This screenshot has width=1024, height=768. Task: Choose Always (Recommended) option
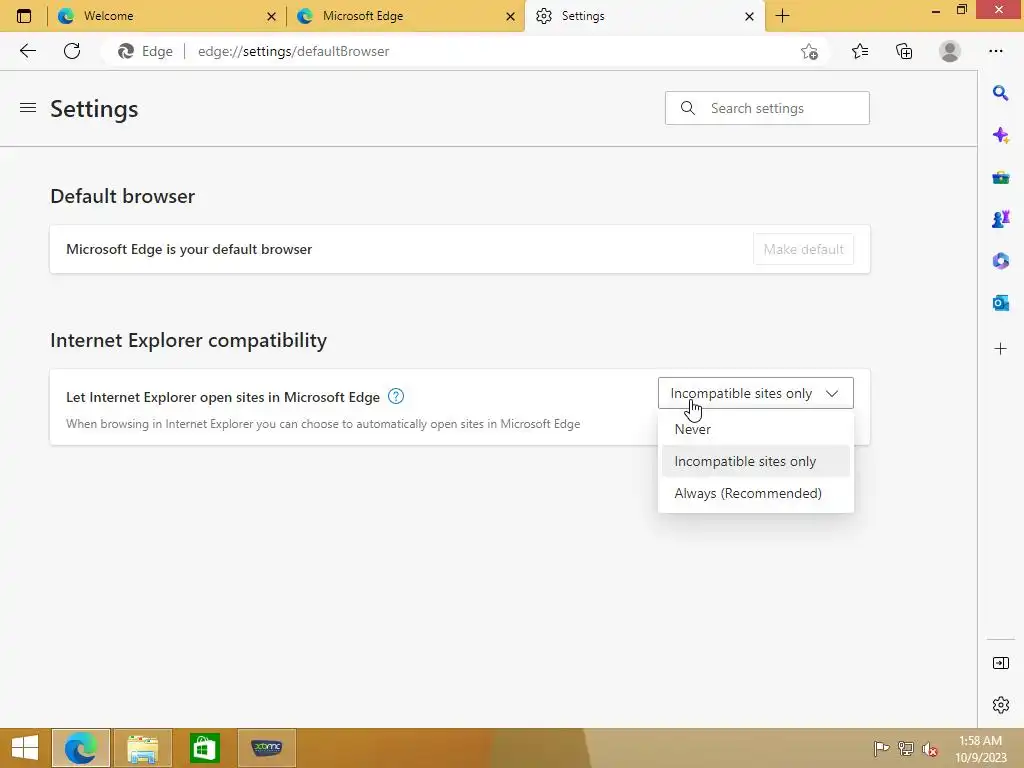pos(756,493)
